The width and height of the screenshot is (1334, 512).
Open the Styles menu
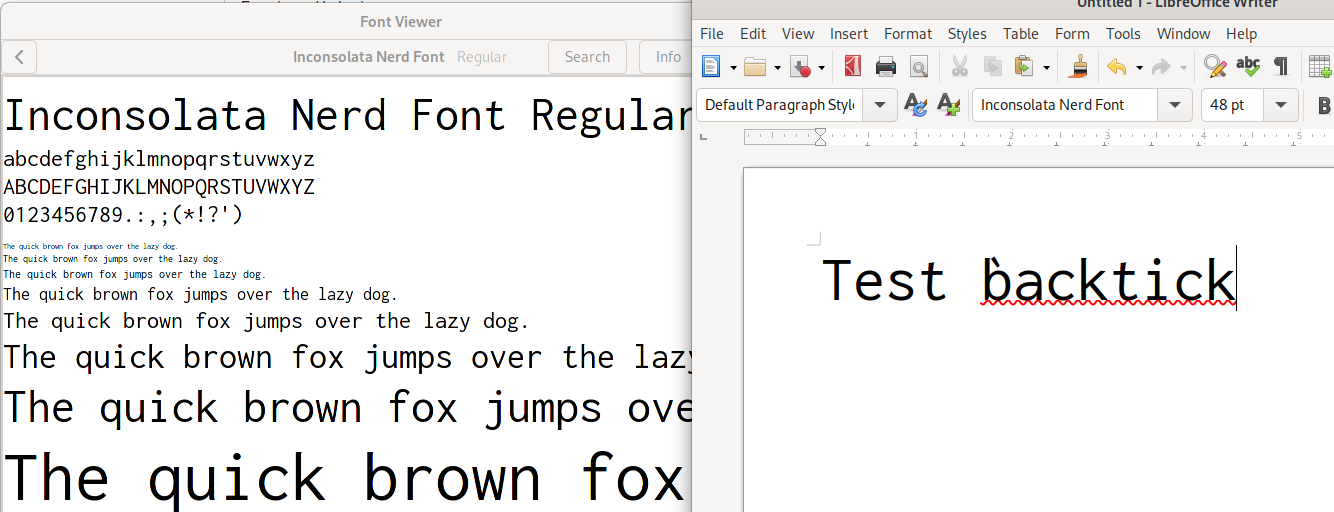click(x=967, y=34)
